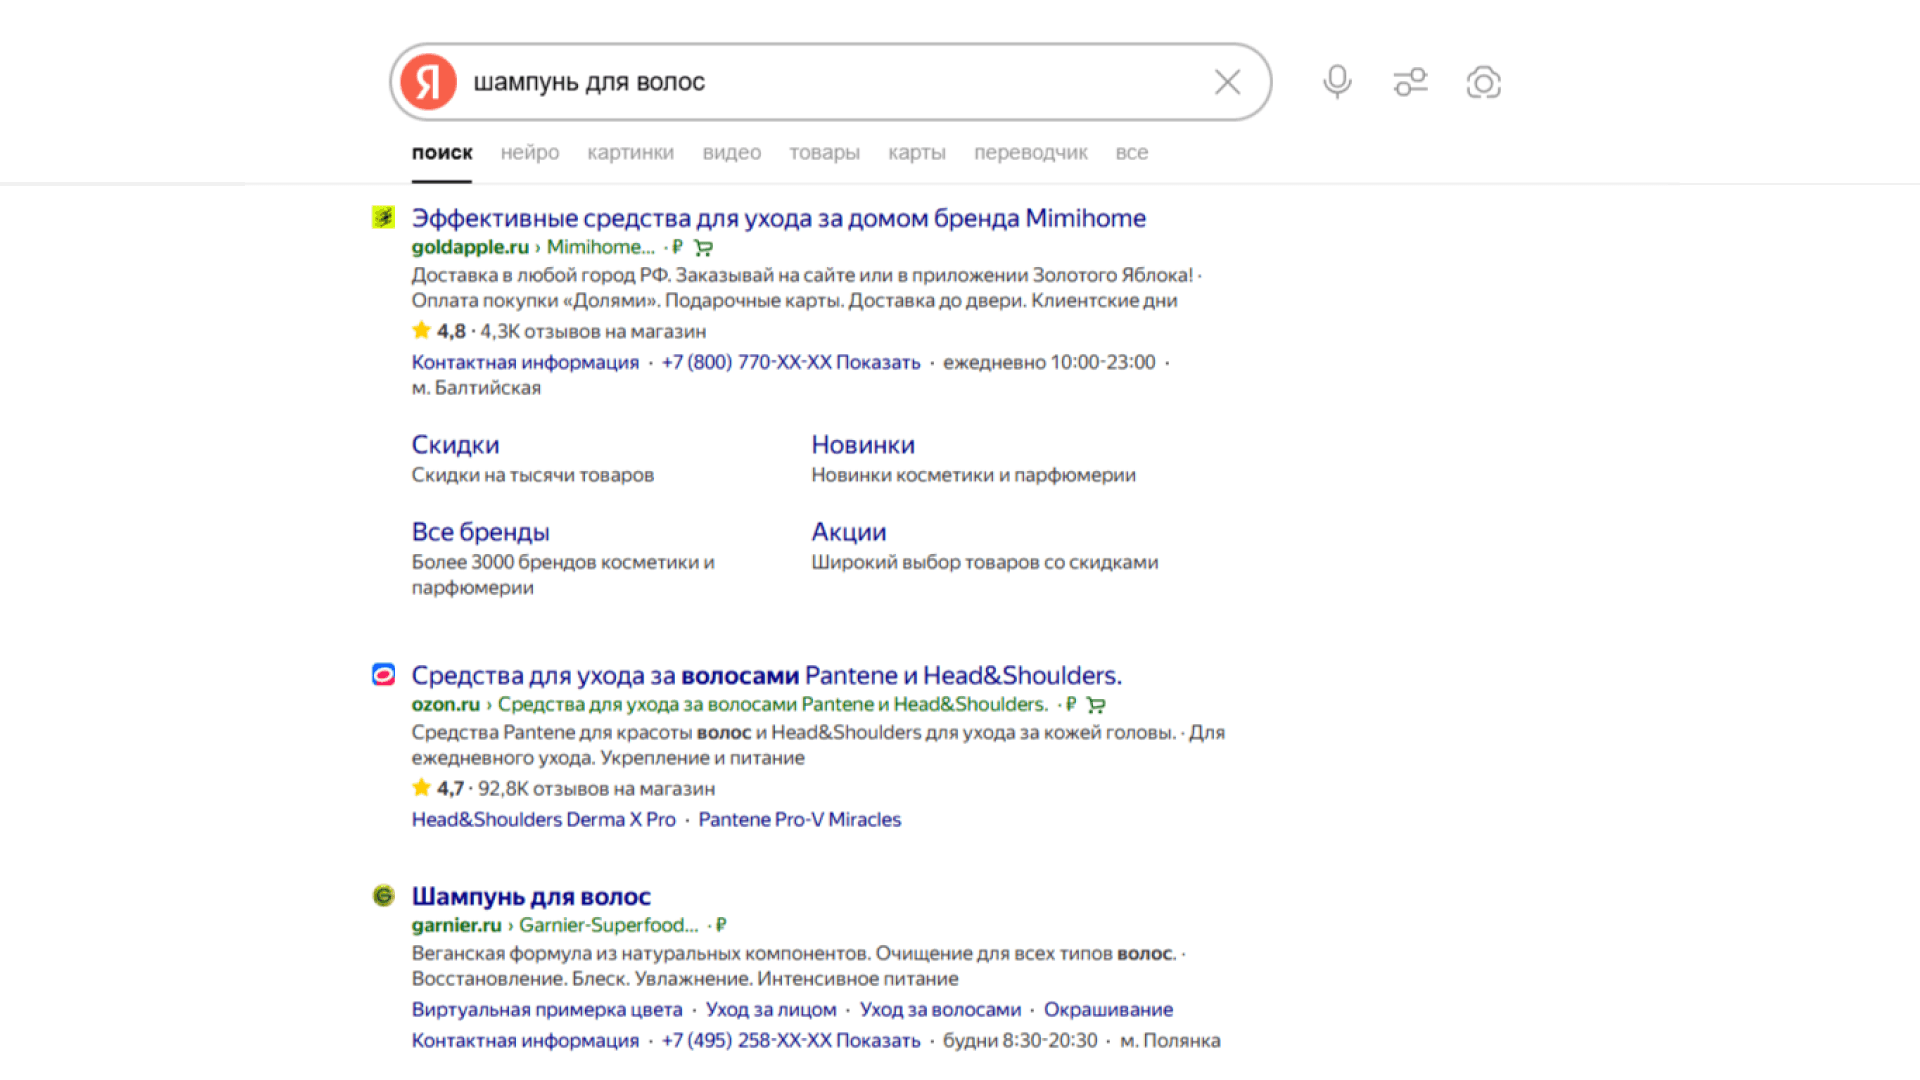This screenshot has height=1080, width=1920.
Task: Click 92,8К отзывов на магазин text
Action: pyautogui.click(x=596, y=788)
